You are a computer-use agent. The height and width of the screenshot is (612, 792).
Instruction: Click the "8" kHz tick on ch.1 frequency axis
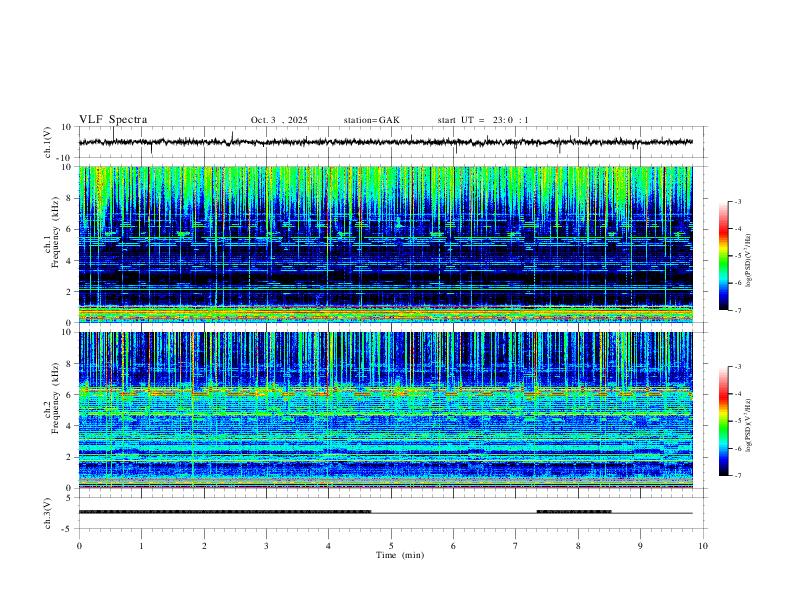[71, 198]
